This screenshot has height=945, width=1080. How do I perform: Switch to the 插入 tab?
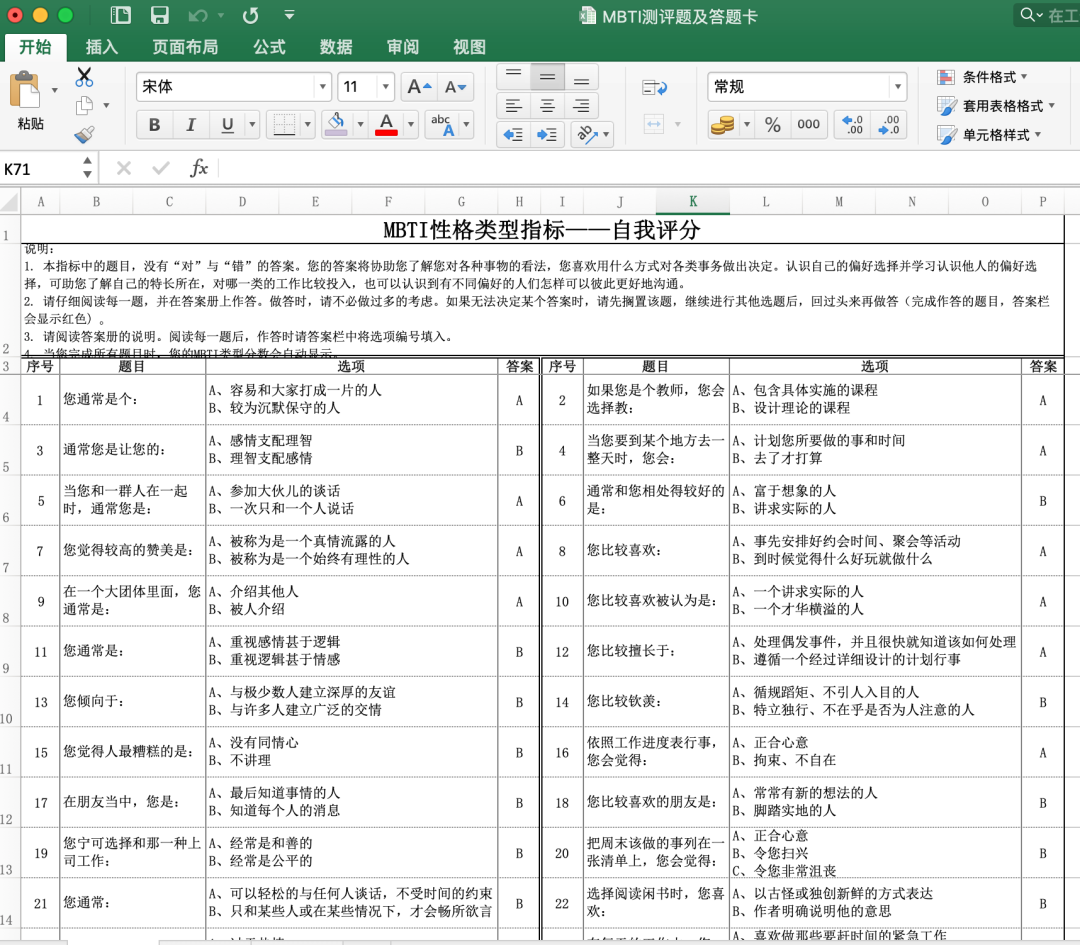click(x=102, y=47)
